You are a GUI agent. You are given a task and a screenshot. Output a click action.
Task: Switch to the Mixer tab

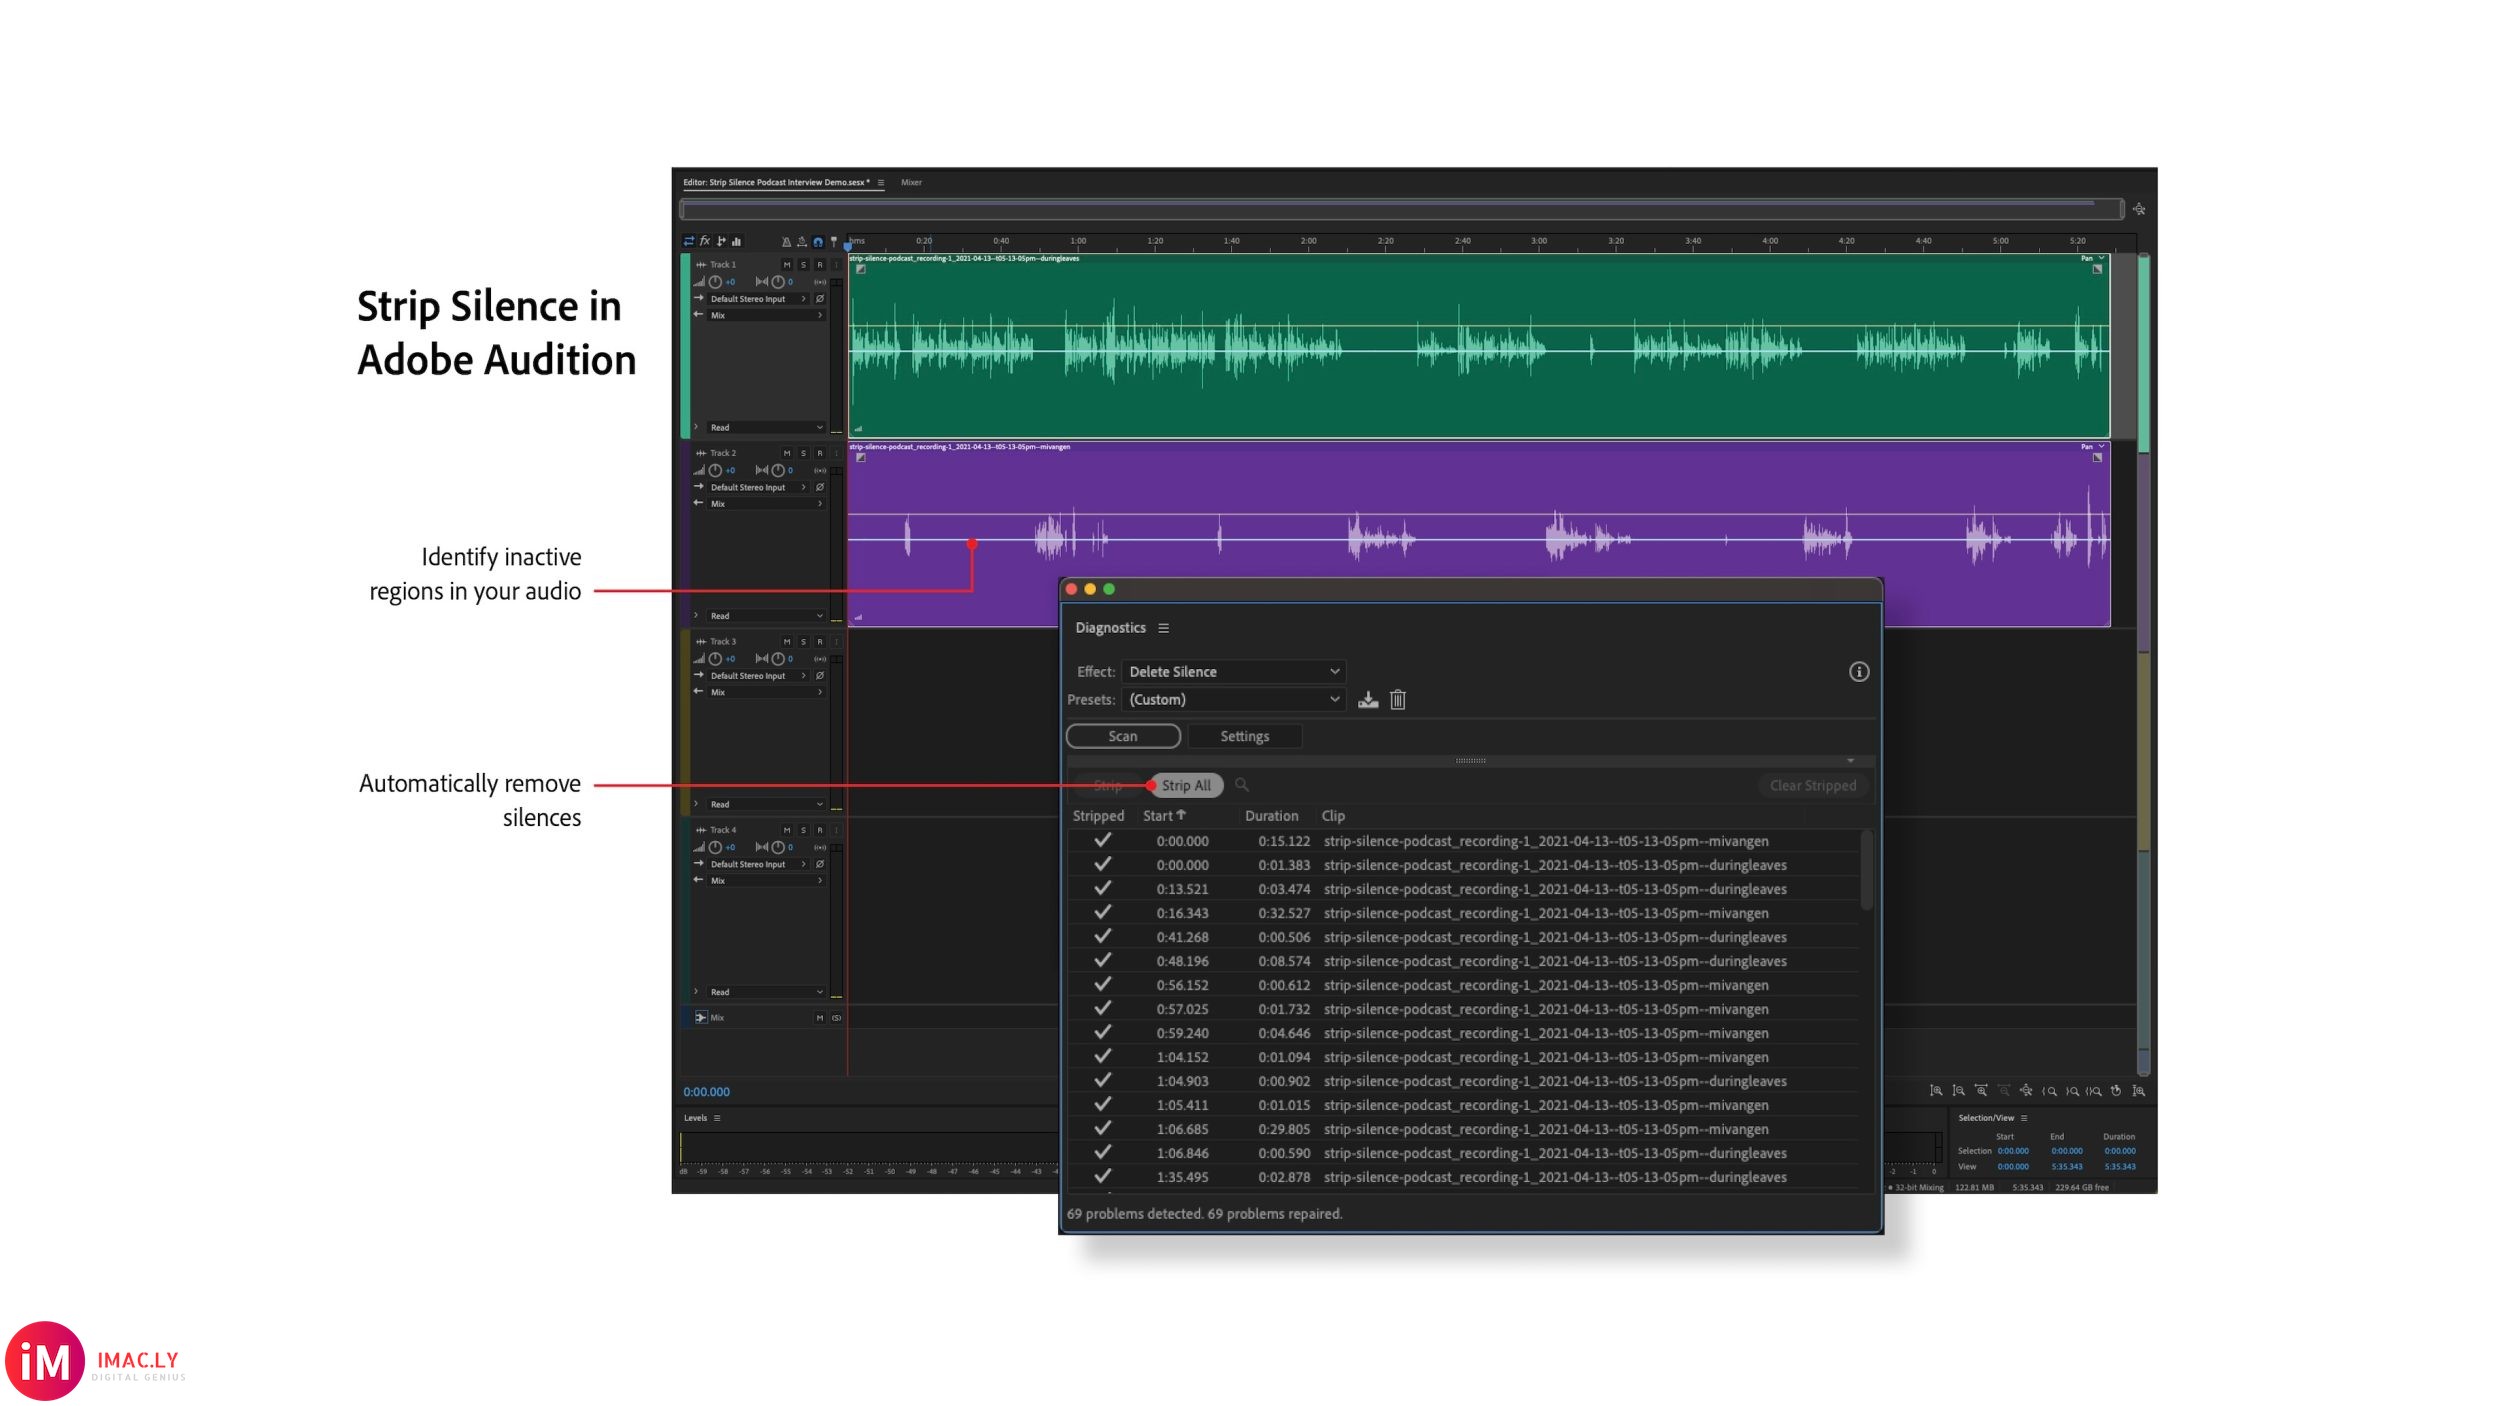tap(911, 183)
